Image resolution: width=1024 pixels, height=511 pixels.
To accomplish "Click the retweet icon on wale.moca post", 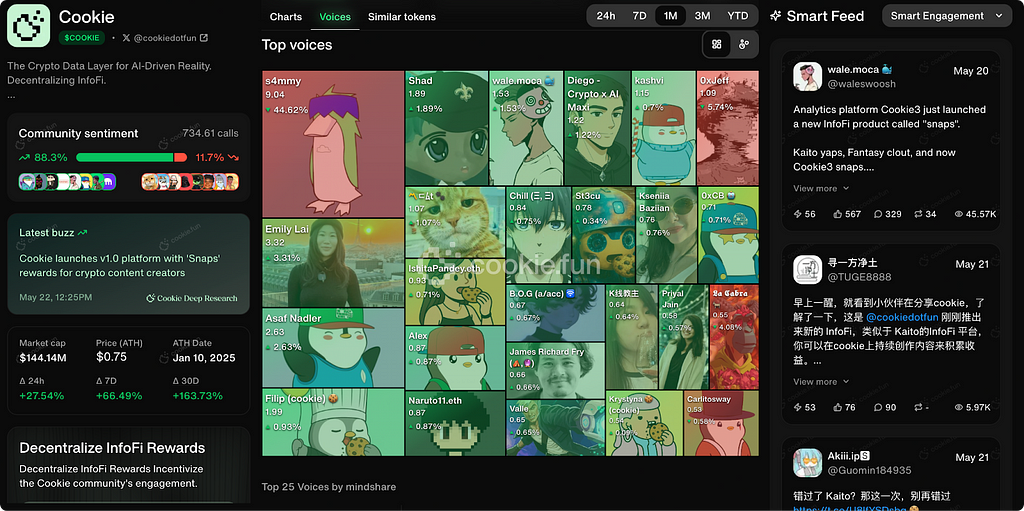I will (x=918, y=214).
